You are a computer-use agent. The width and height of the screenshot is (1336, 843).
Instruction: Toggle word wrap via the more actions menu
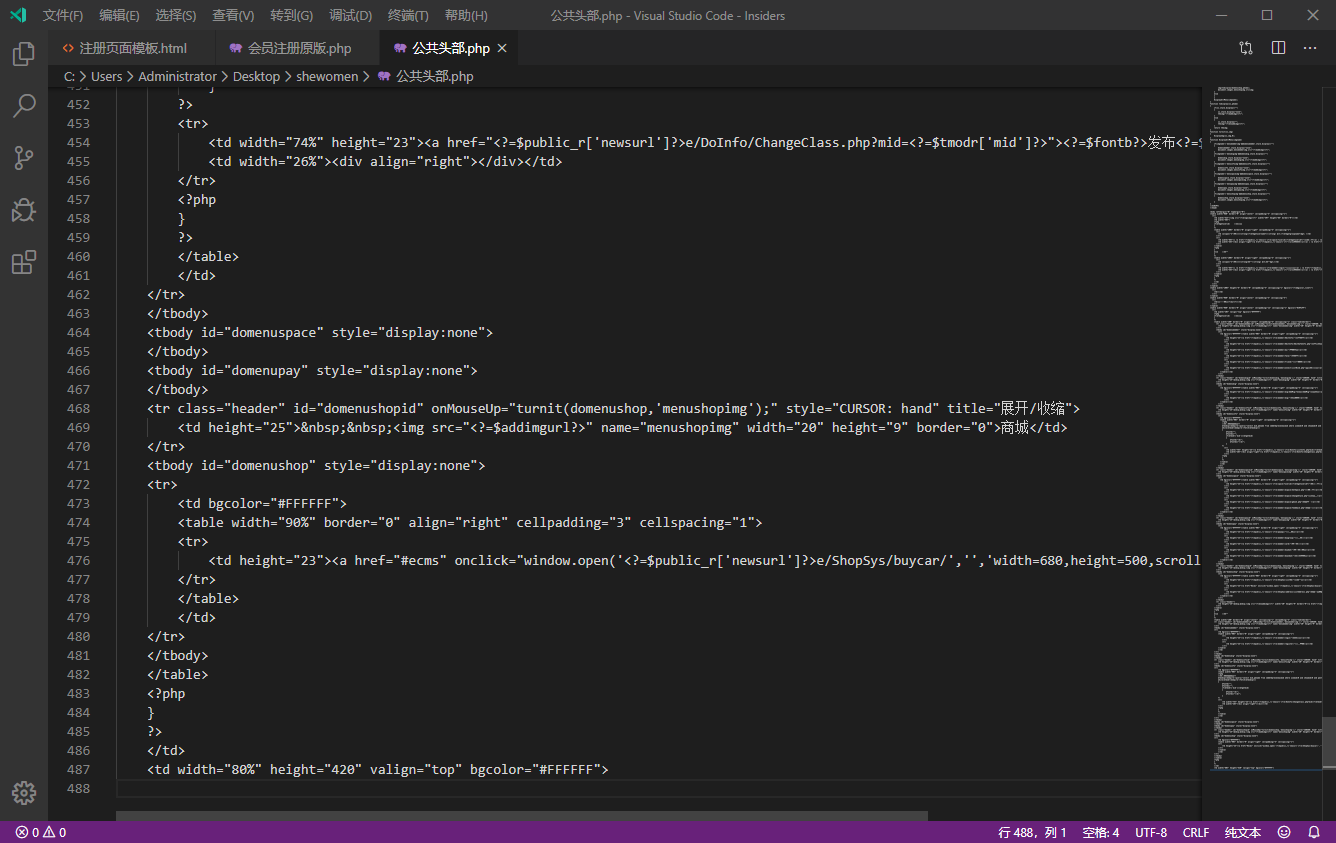pos(1310,46)
